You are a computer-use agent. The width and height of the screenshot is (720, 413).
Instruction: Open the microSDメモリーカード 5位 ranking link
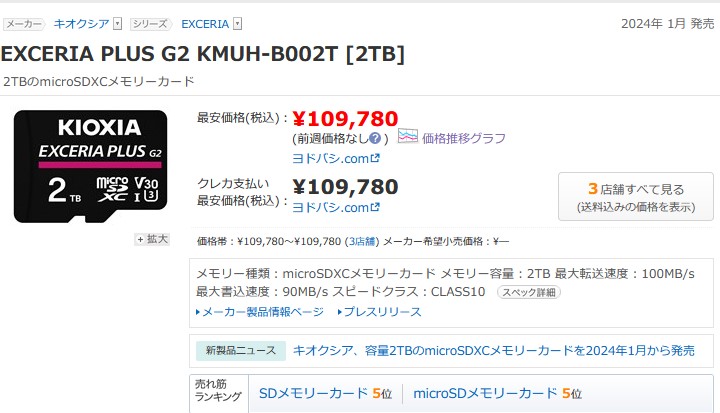(497, 394)
